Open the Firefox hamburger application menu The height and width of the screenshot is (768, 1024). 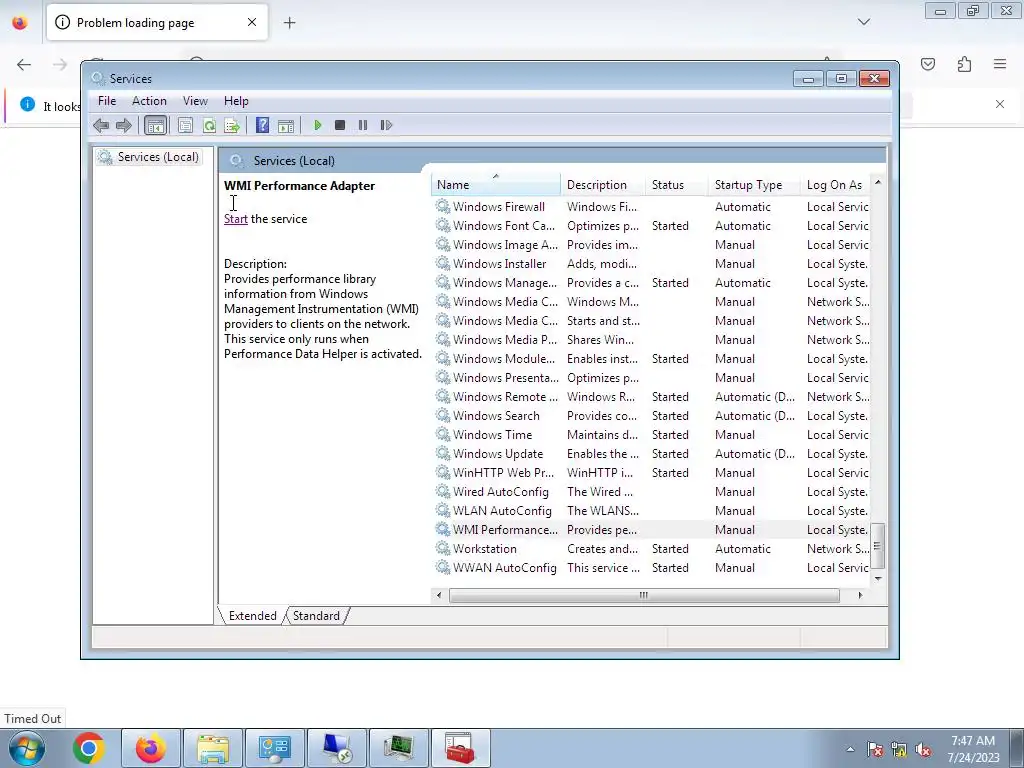[x=999, y=64]
